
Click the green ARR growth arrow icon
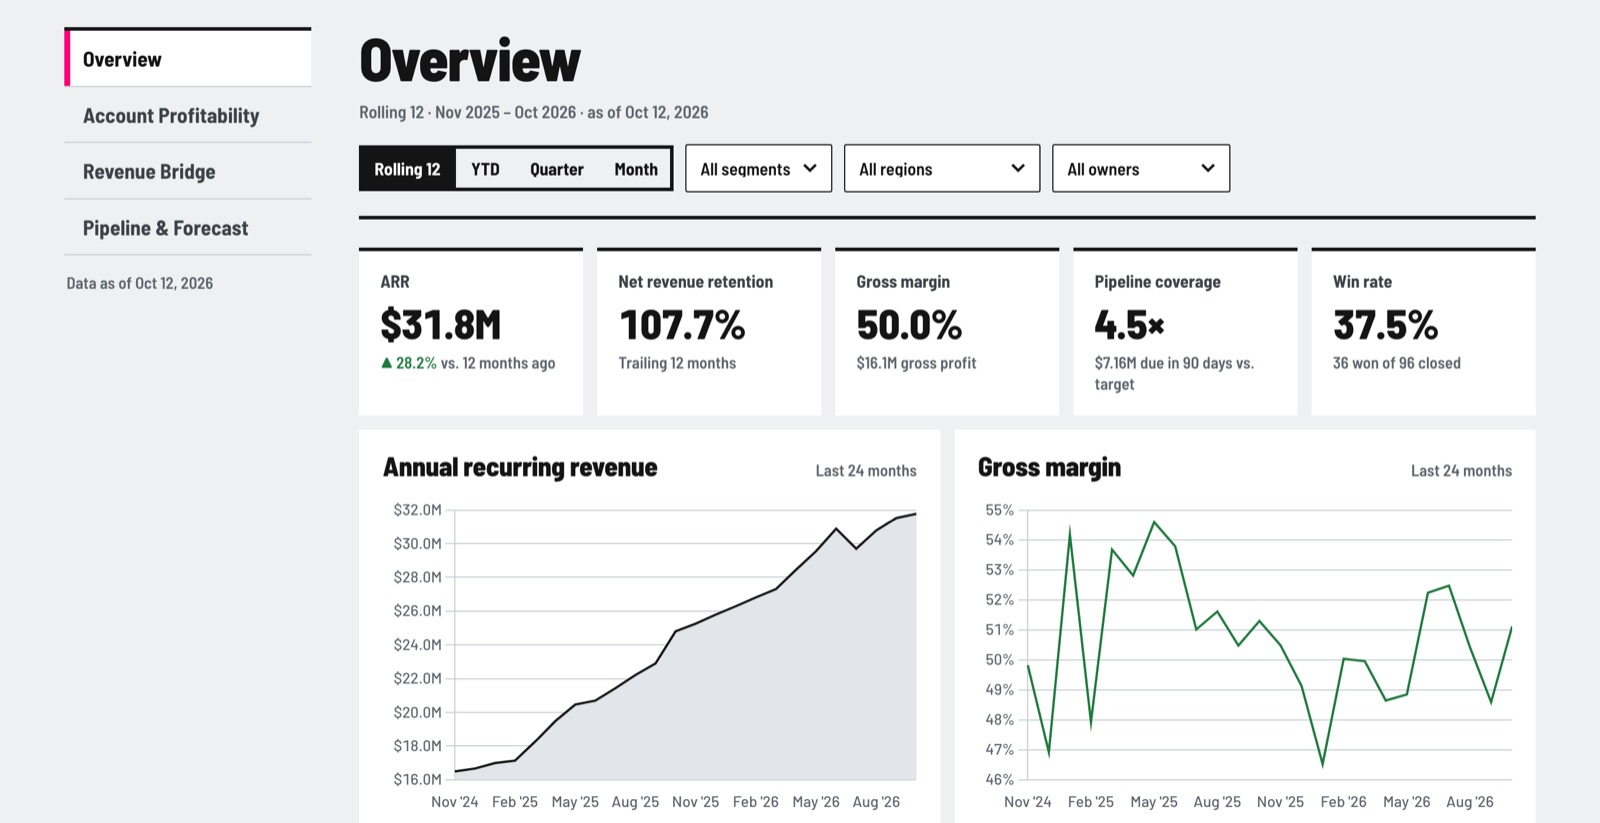[386, 363]
